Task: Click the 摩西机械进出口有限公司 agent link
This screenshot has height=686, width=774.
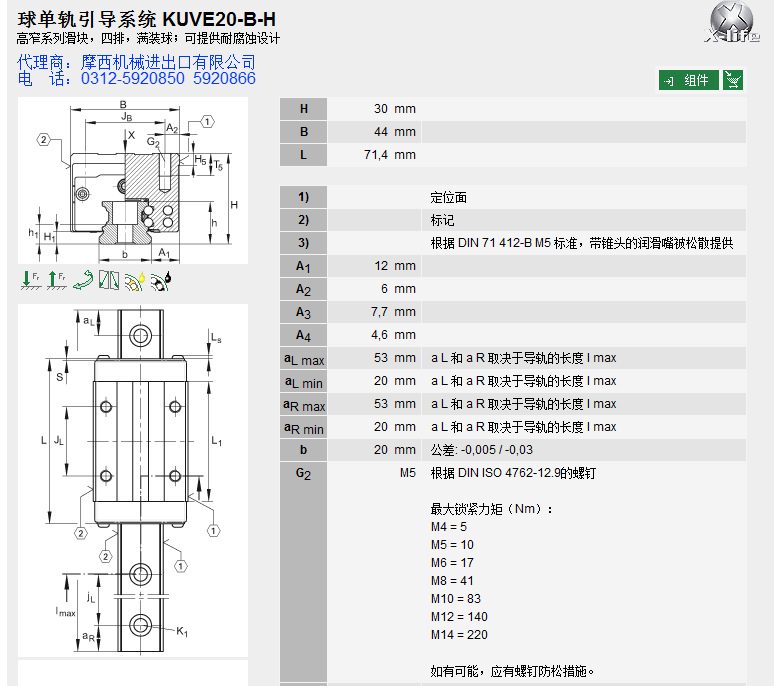Action: [168, 61]
